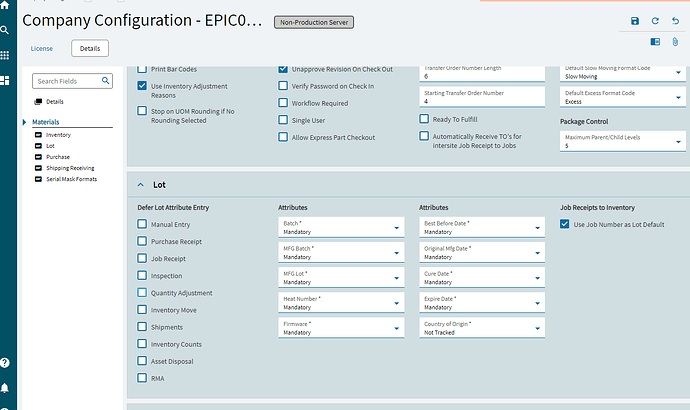Tick the RMA checkbox
The height and width of the screenshot is (410, 690).
coord(142,378)
